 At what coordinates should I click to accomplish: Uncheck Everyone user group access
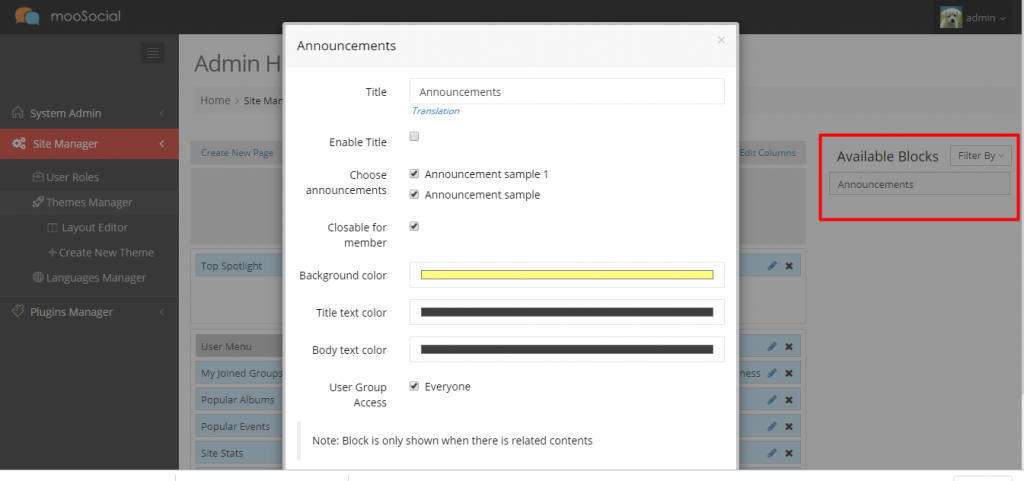coord(414,386)
